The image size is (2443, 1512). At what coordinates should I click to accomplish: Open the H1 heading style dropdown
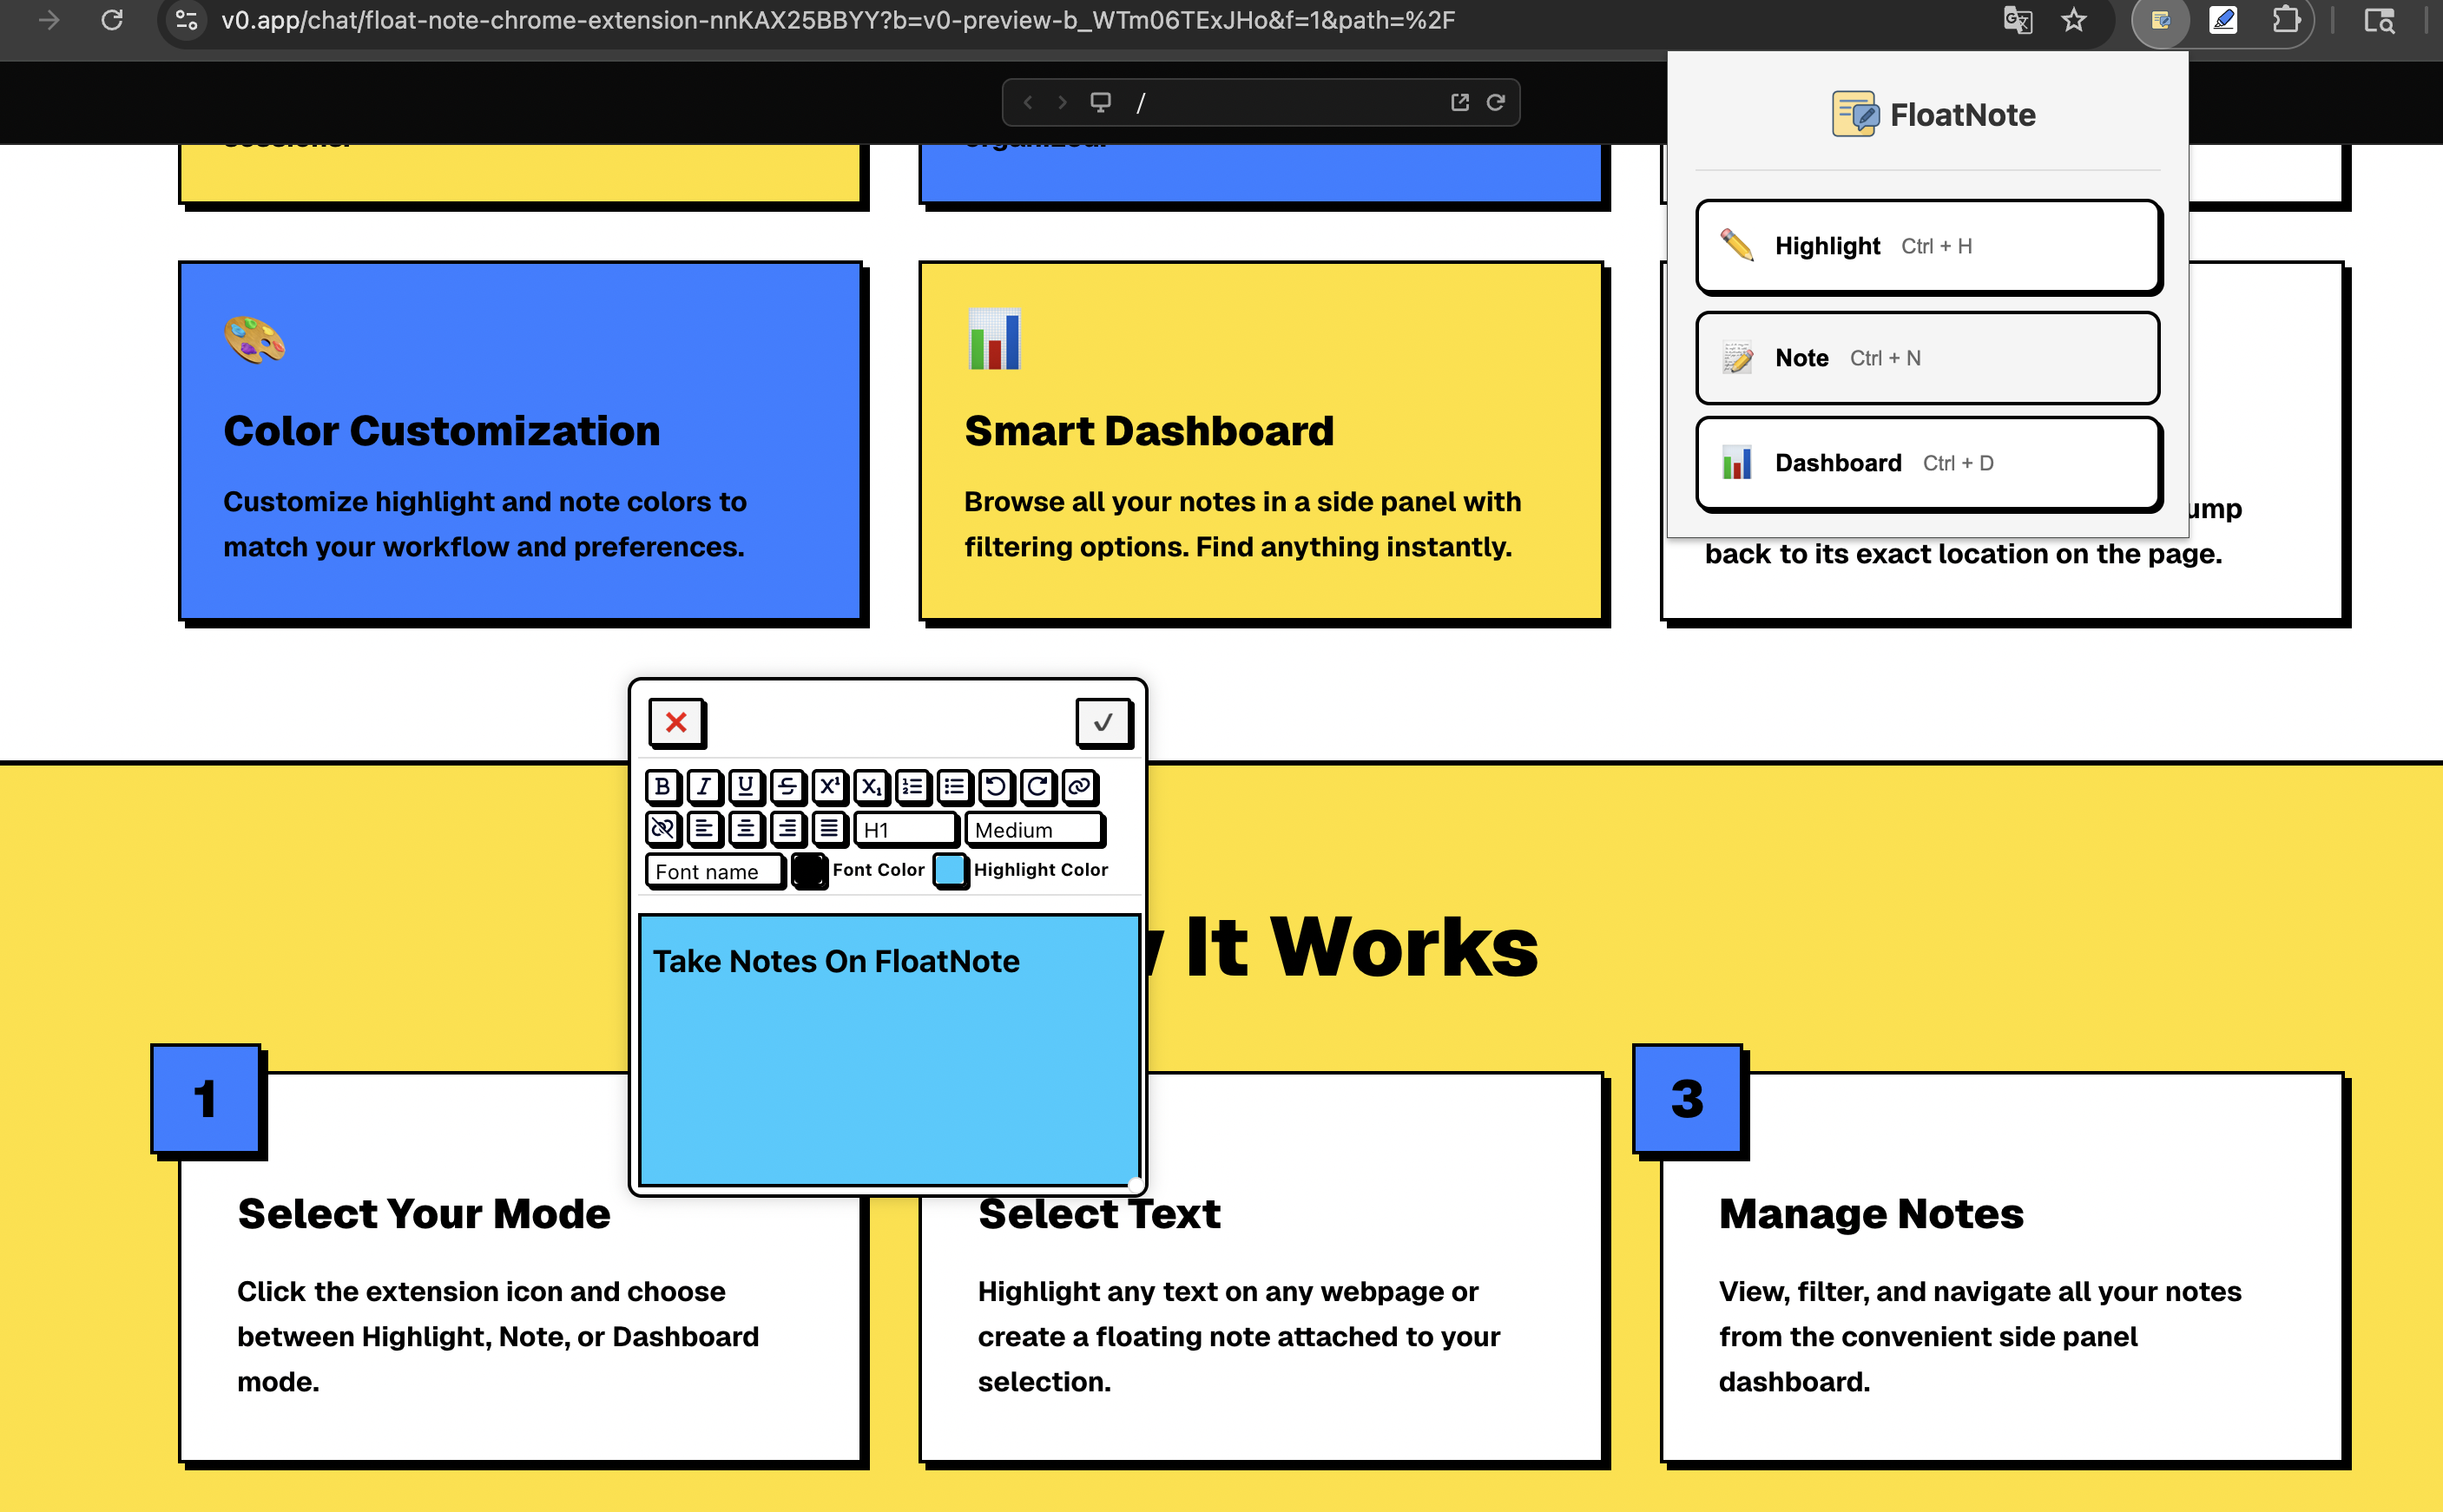click(x=905, y=829)
